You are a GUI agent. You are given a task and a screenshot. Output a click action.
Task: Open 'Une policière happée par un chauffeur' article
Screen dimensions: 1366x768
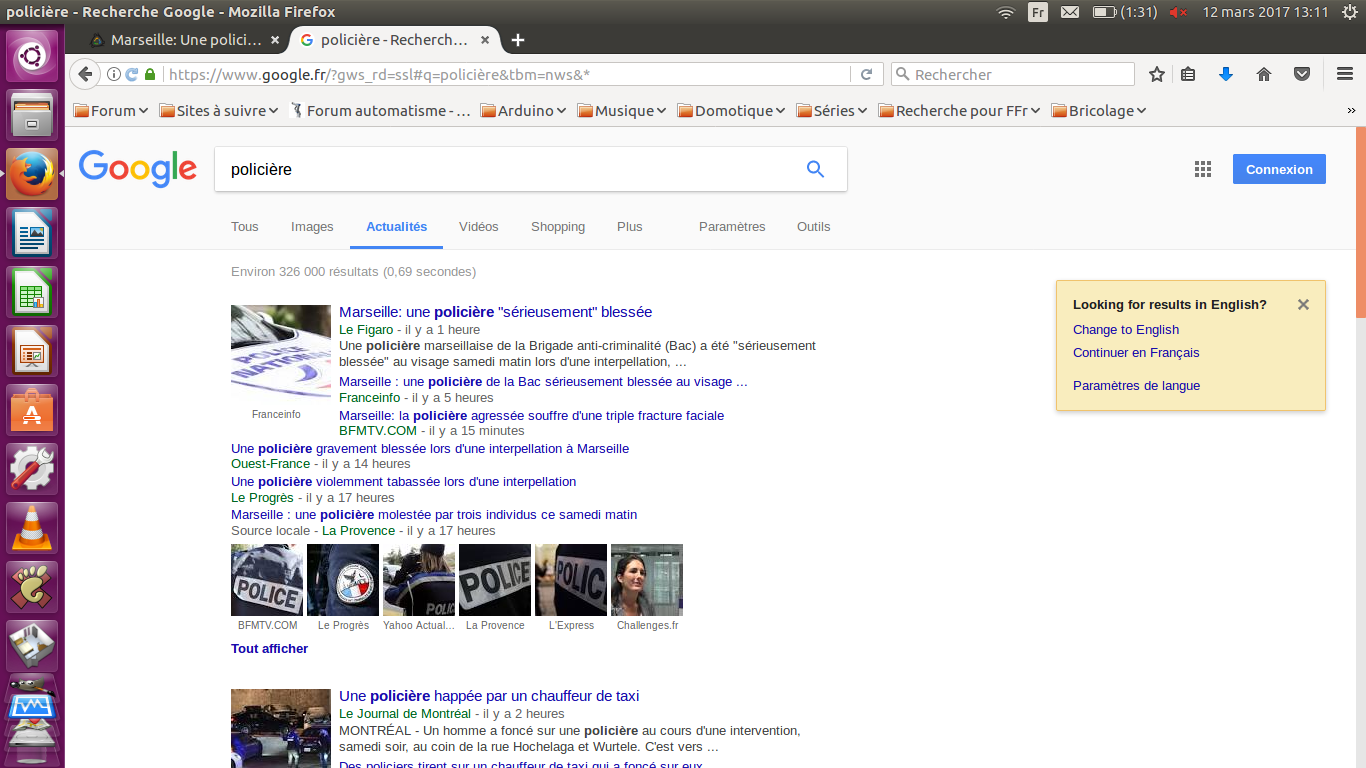tap(489, 696)
